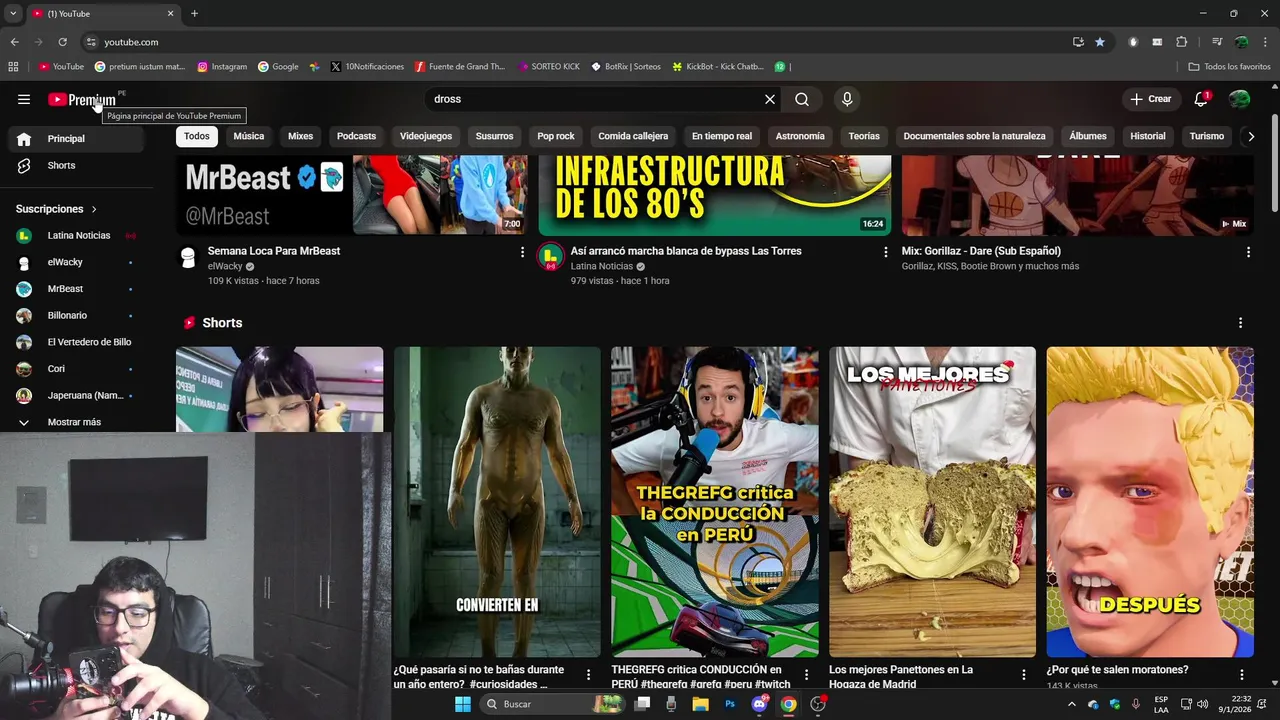Select the Pop rock filter chip
The height and width of the screenshot is (720, 1280).
coord(556,136)
